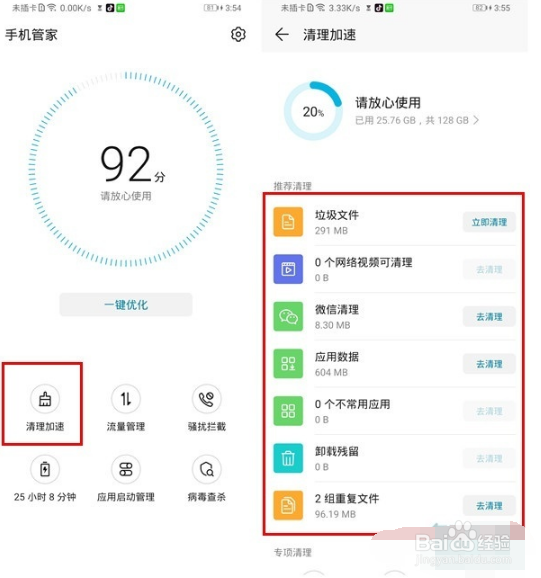The image size is (541, 578).
Task: Click the 一键优化 button
Action: pyautogui.click(x=126, y=304)
